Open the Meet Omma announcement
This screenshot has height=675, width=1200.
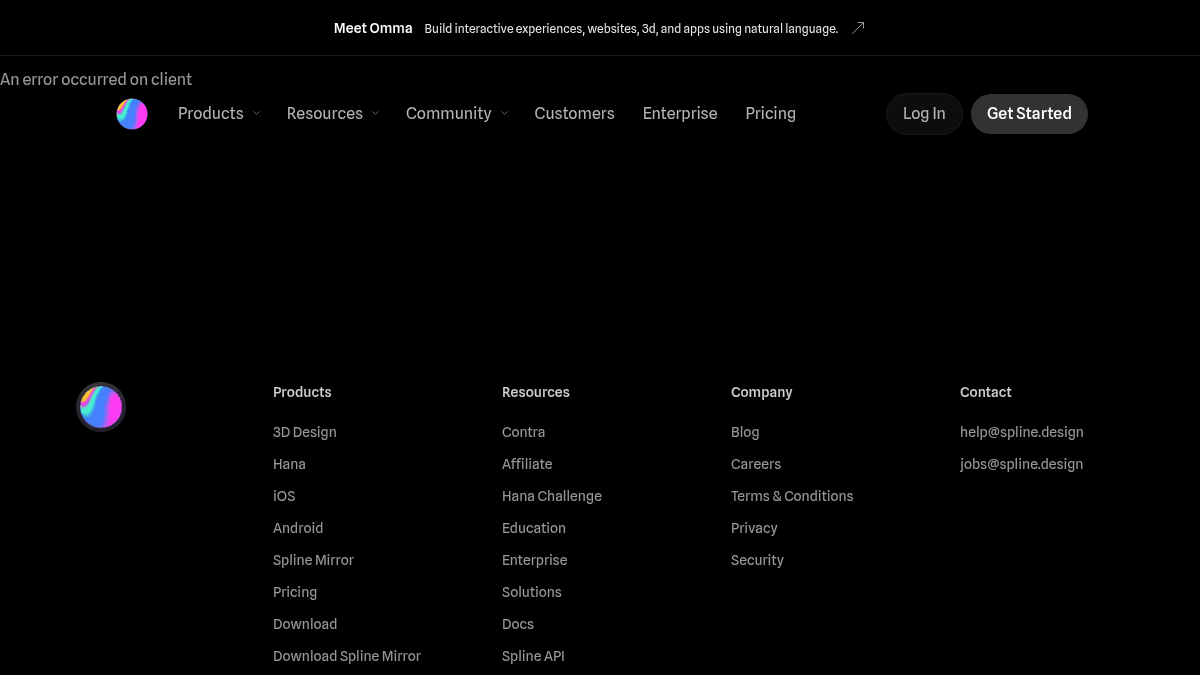pyautogui.click(x=599, y=28)
